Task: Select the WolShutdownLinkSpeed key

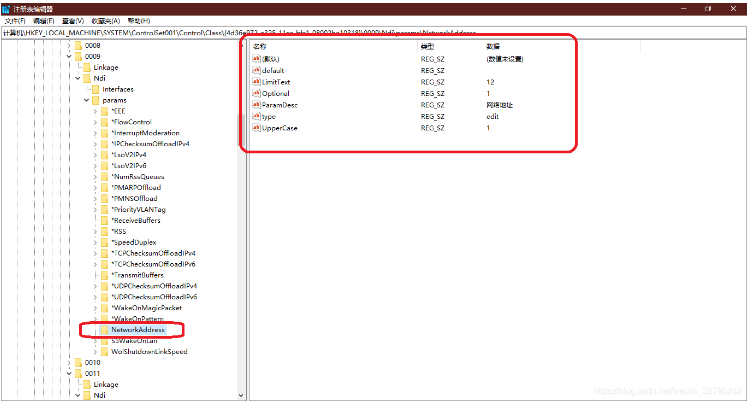Action: coord(149,352)
